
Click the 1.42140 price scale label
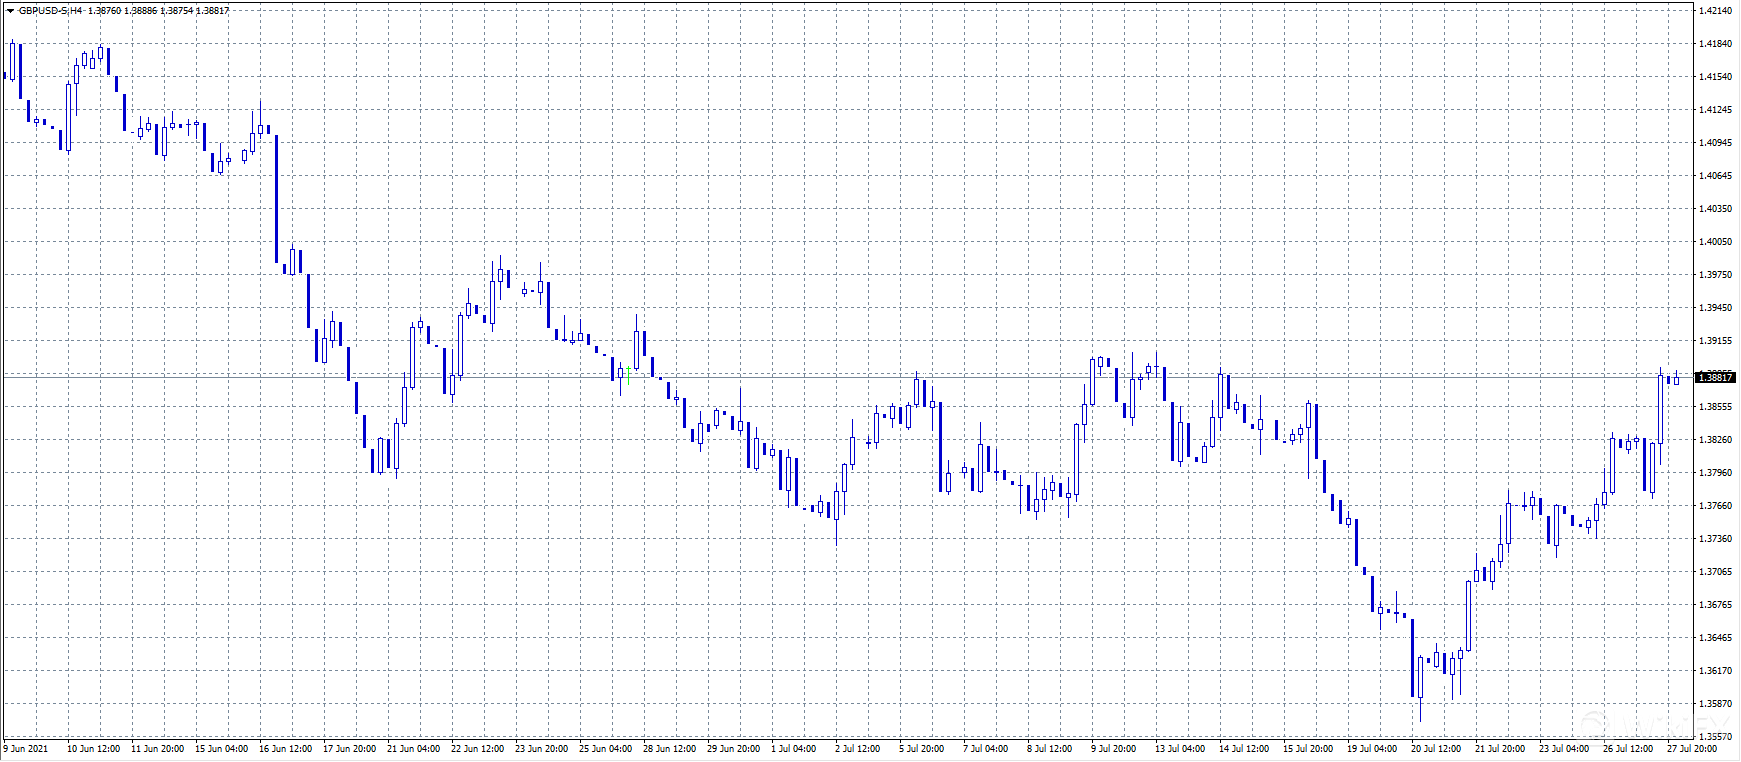(x=1715, y=11)
